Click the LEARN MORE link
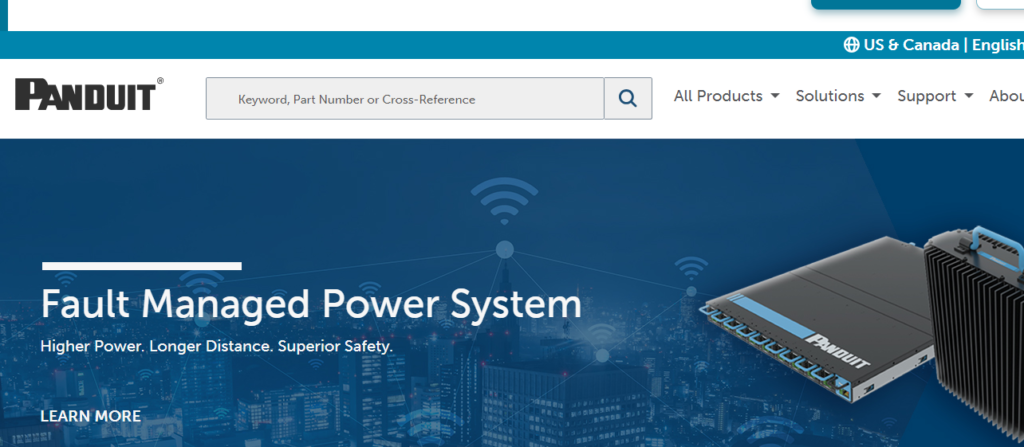 91,416
